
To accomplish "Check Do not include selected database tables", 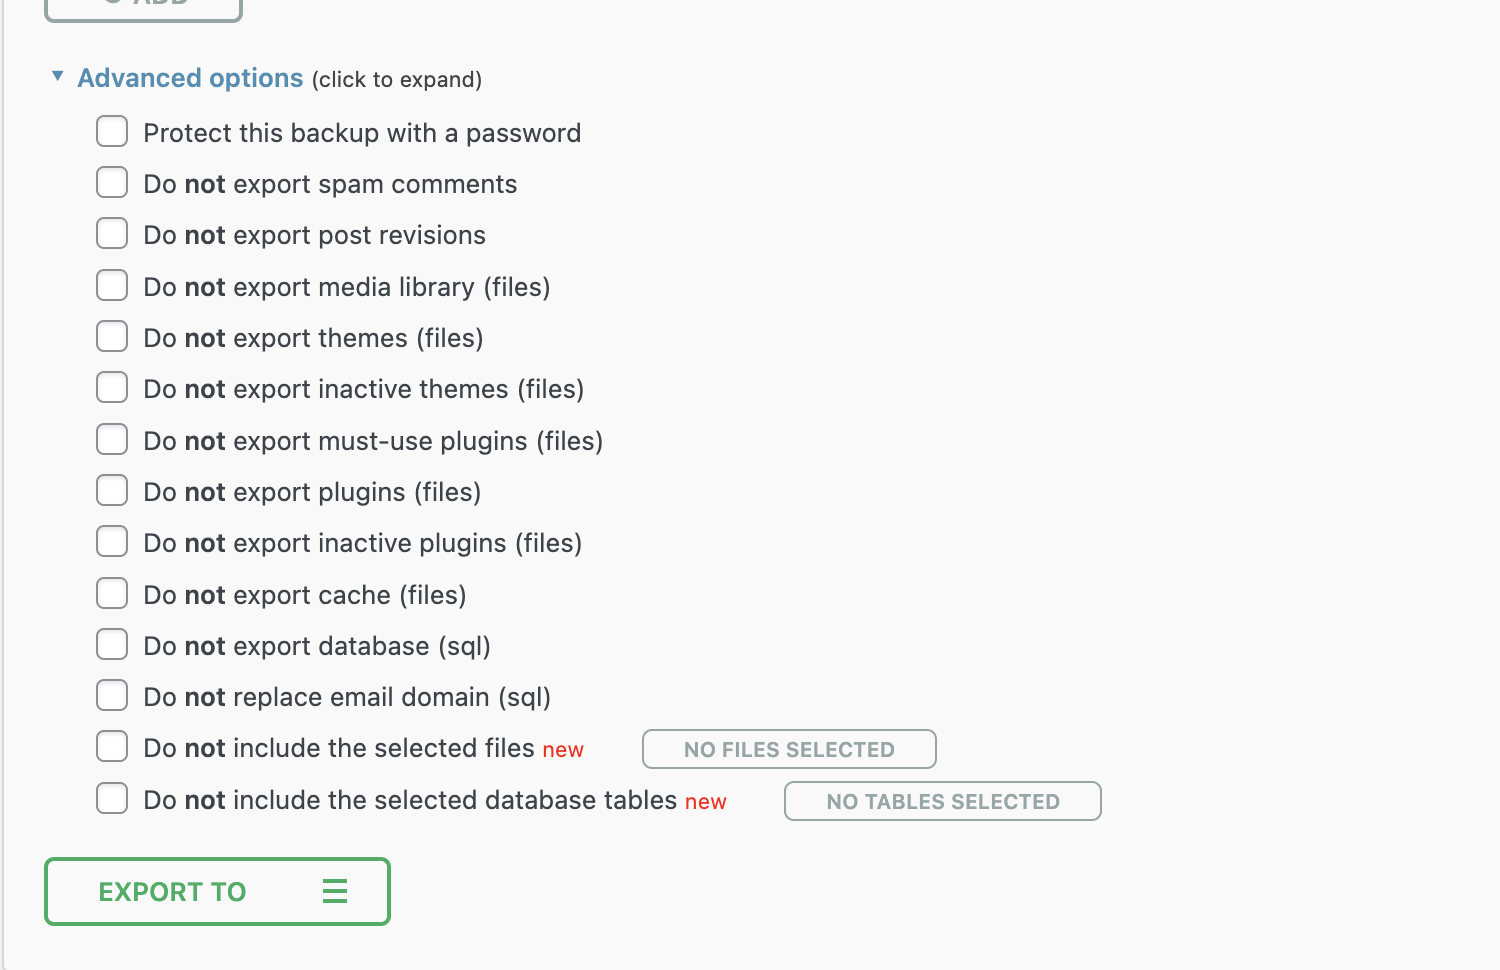I will point(112,799).
